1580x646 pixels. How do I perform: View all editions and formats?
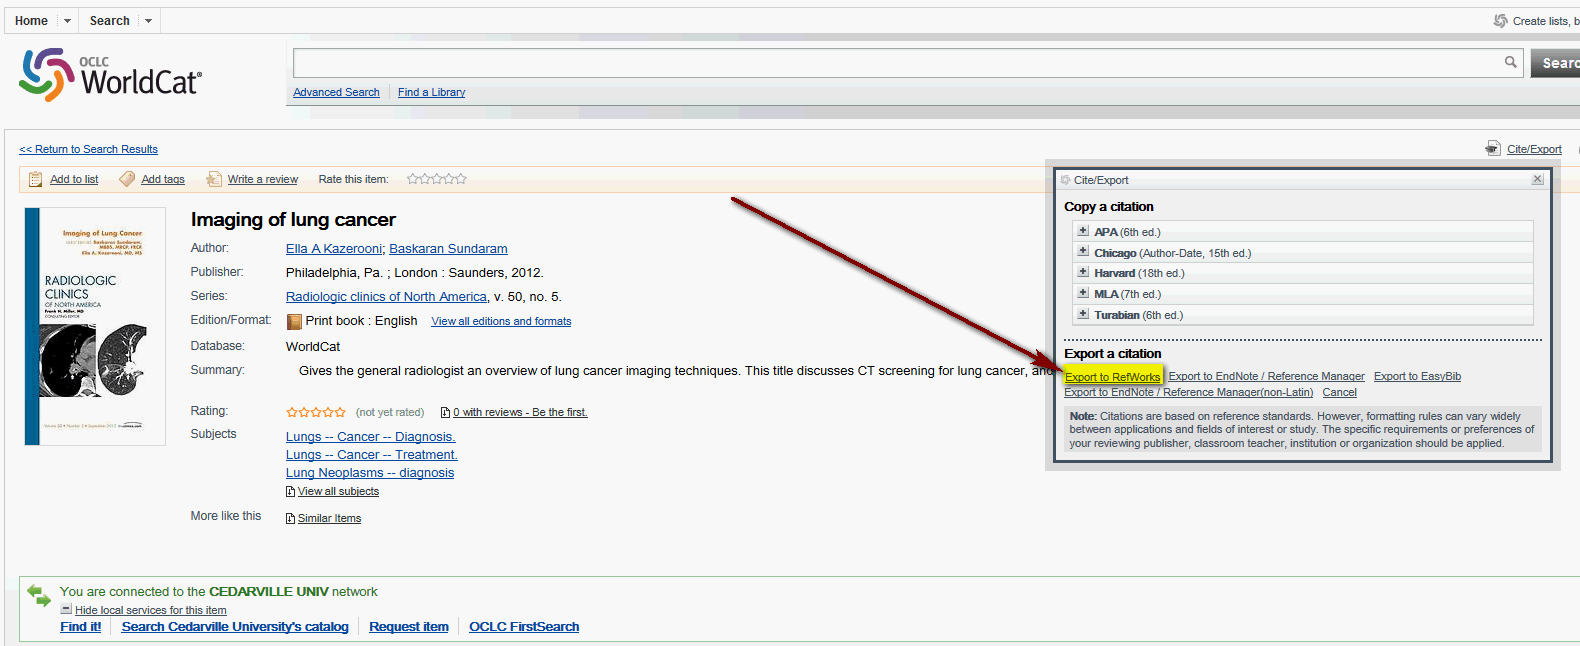[501, 321]
